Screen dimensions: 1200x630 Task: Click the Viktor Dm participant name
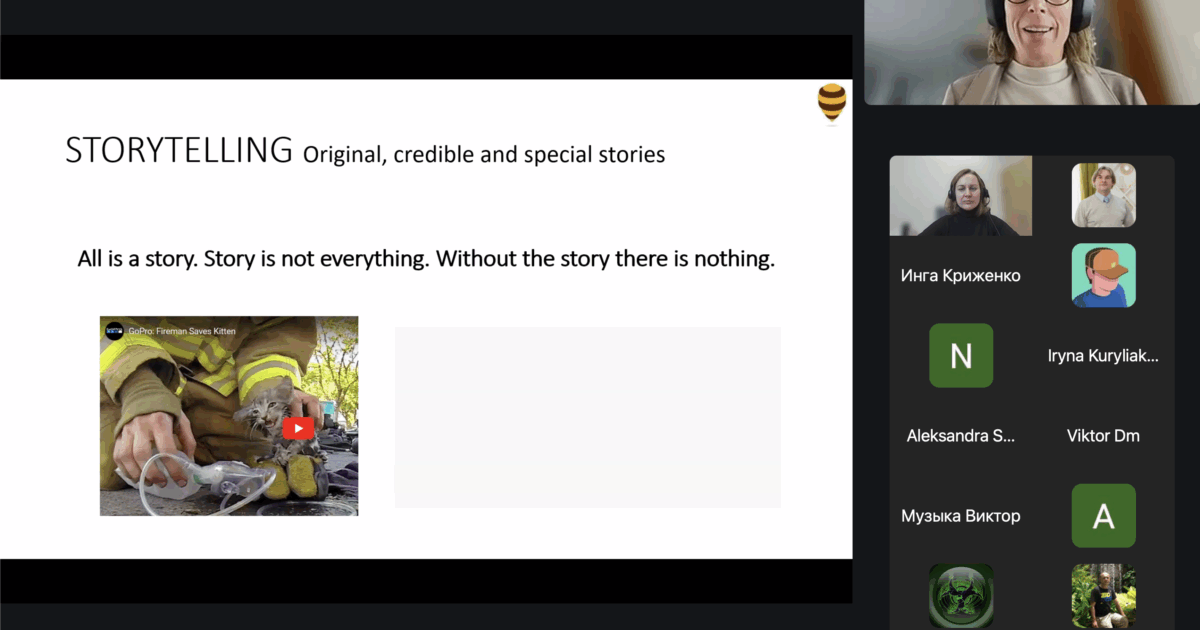(1103, 435)
